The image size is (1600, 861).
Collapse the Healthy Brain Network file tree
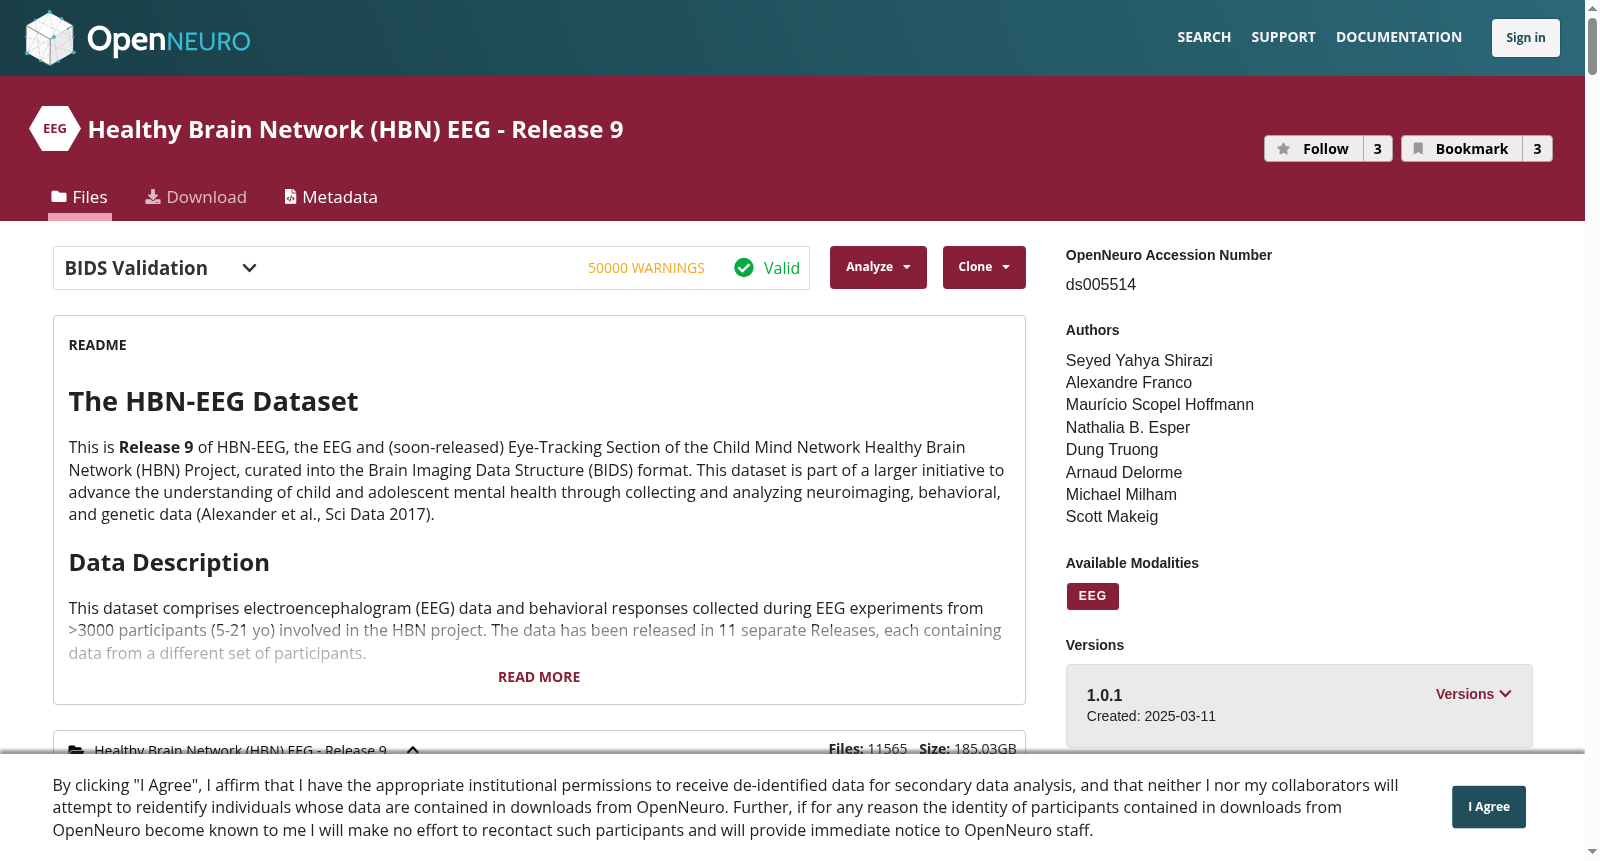[x=413, y=750]
